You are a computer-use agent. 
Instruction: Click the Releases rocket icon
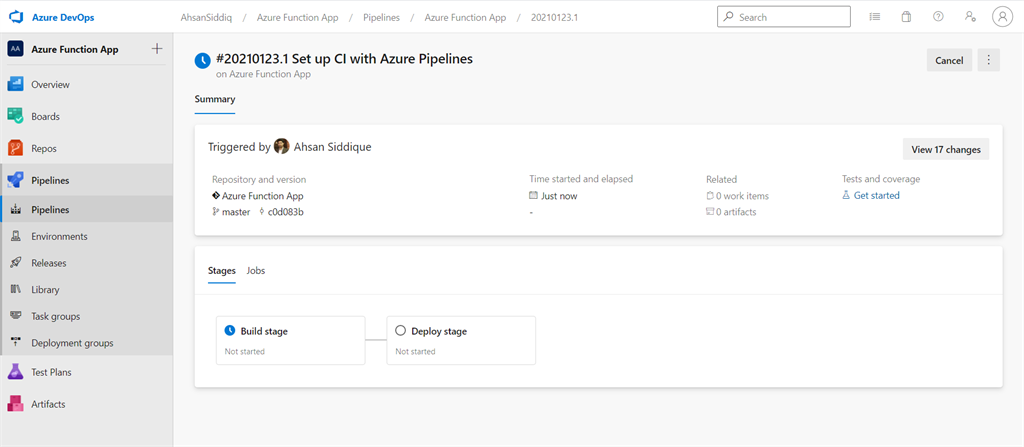tap(16, 263)
